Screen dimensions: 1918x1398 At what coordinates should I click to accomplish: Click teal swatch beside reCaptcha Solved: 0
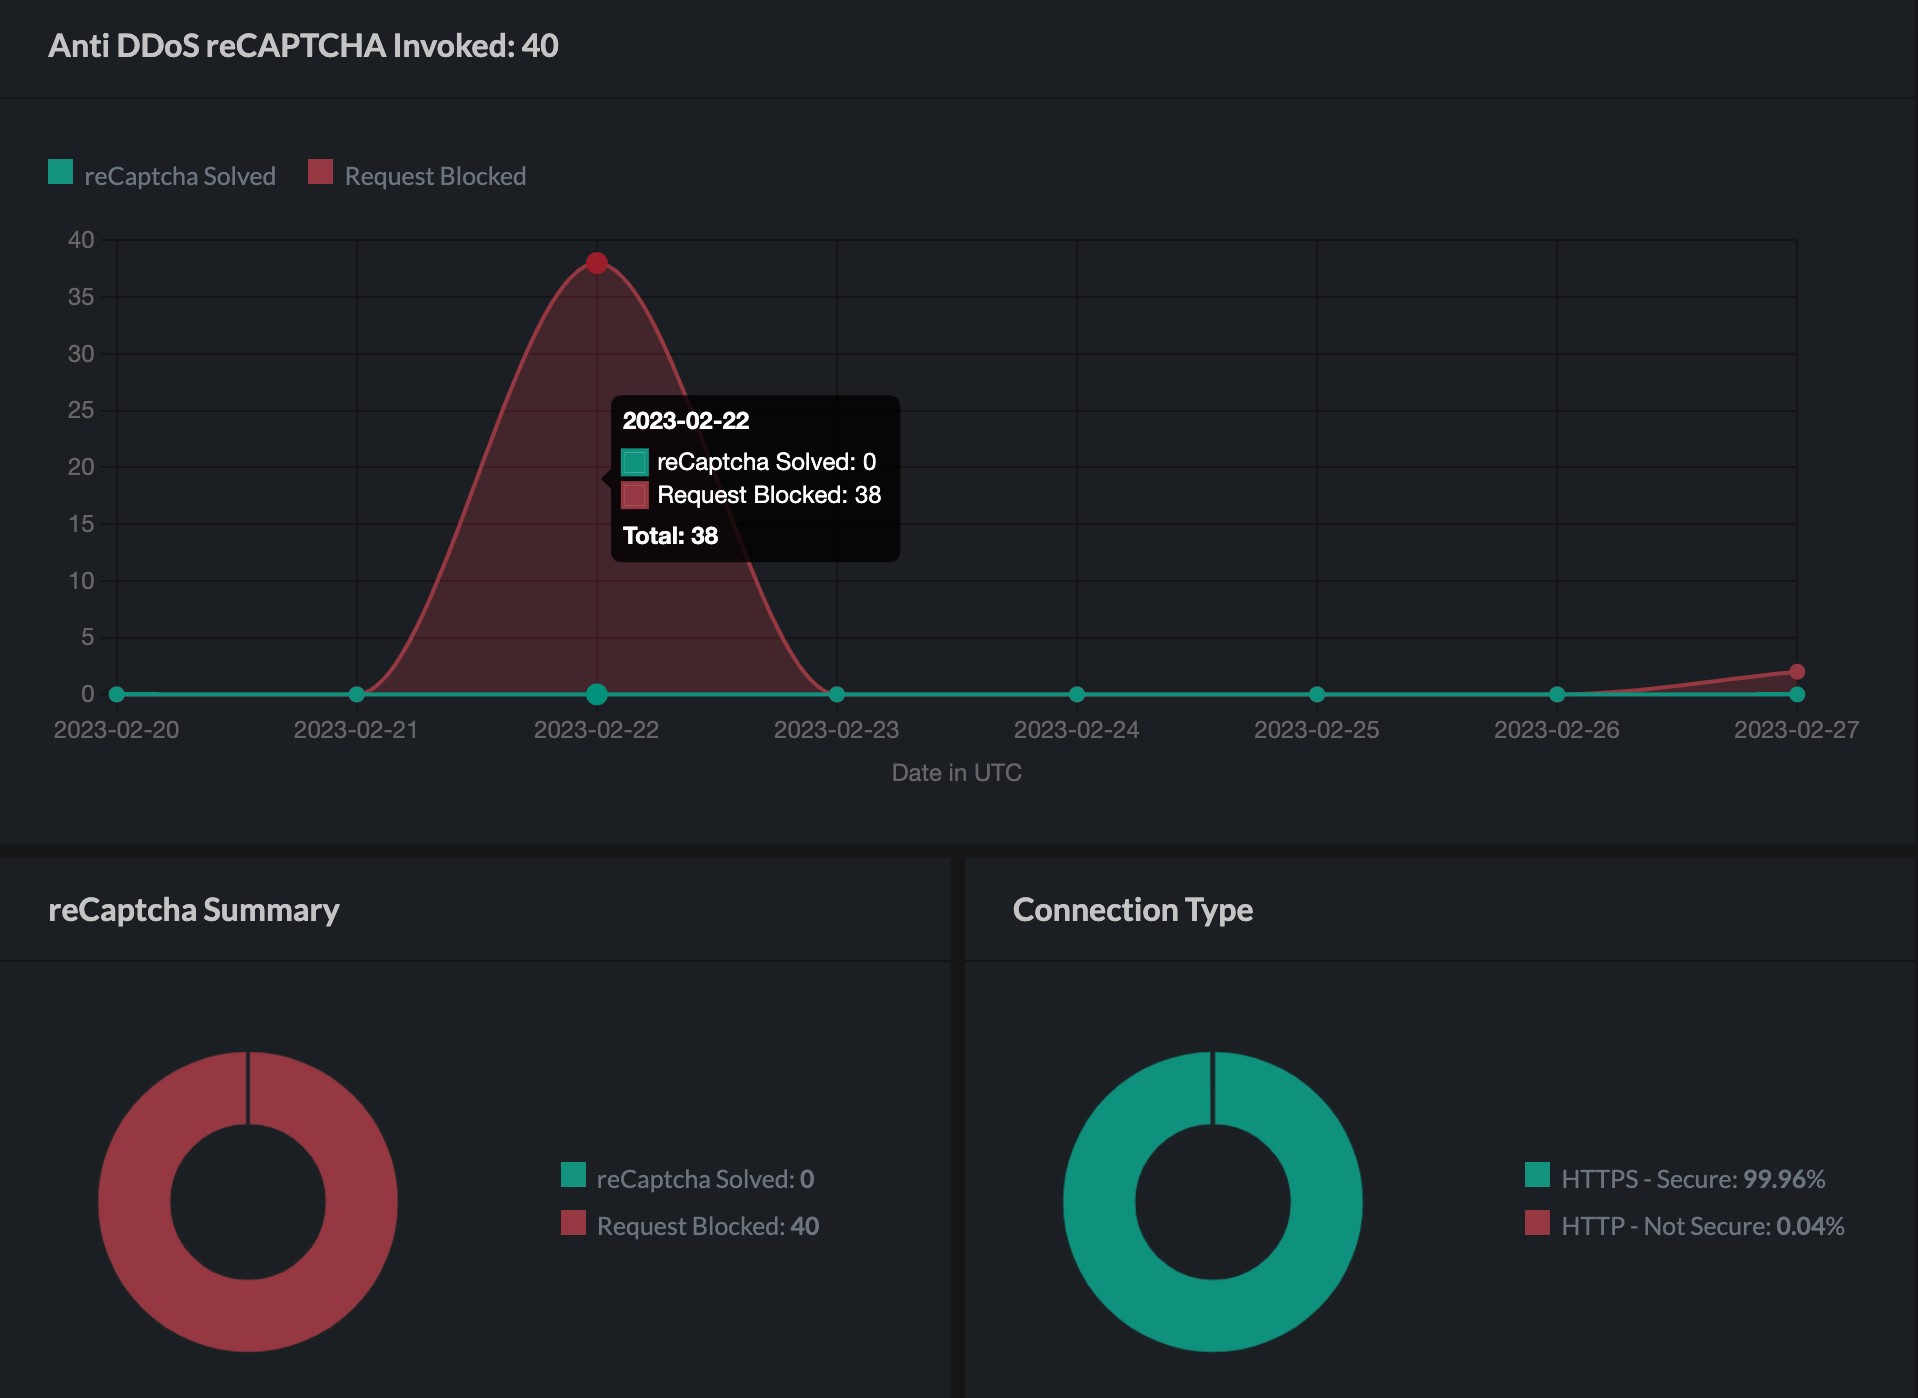pos(573,1174)
